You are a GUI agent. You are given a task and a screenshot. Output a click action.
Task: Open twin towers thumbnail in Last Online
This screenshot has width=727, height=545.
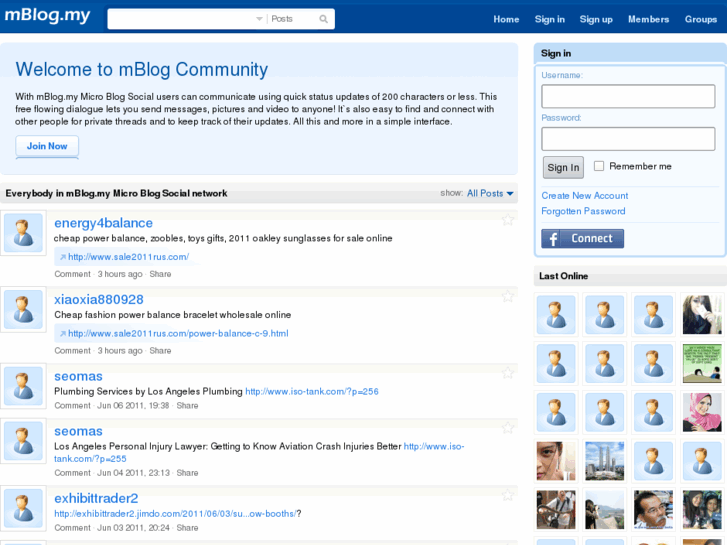coord(605,461)
